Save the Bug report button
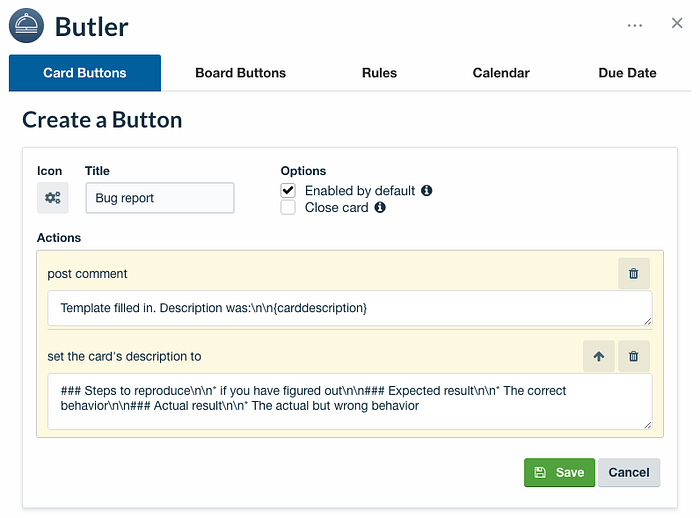The image size is (700, 518). coord(559,472)
